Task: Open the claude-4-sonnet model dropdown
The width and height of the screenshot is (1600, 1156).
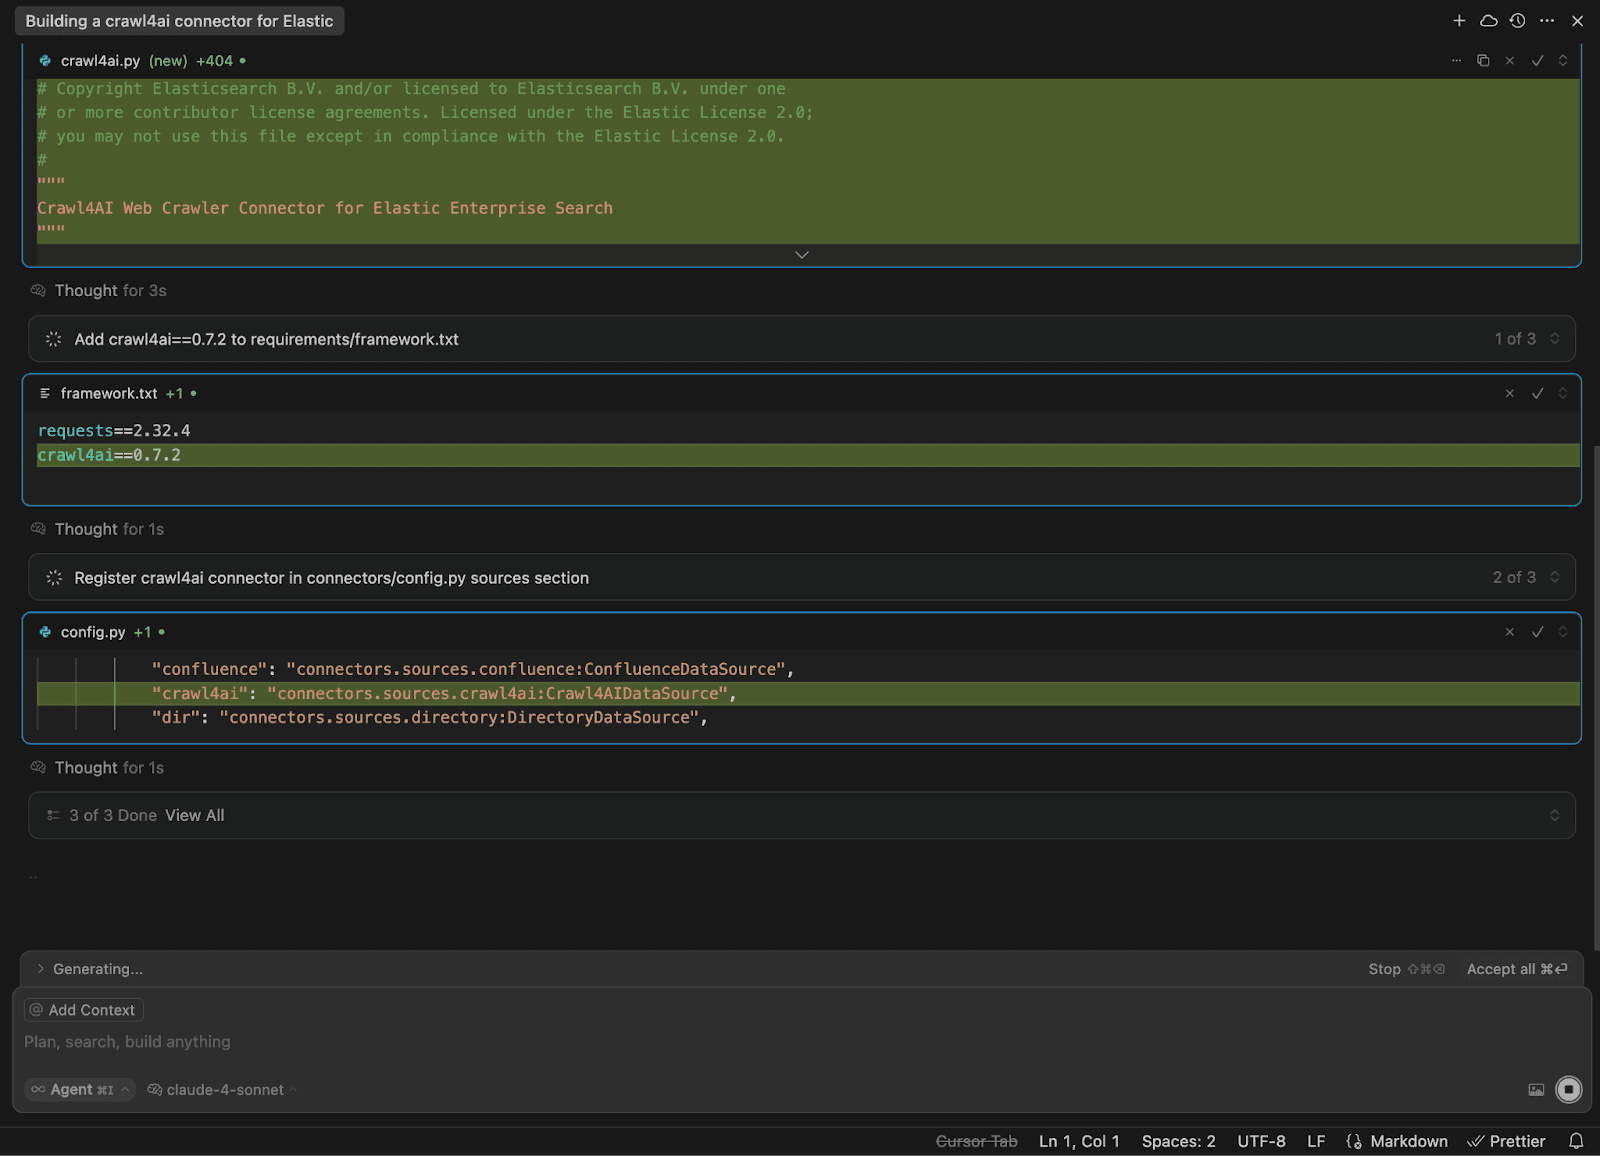Action: (224, 1090)
